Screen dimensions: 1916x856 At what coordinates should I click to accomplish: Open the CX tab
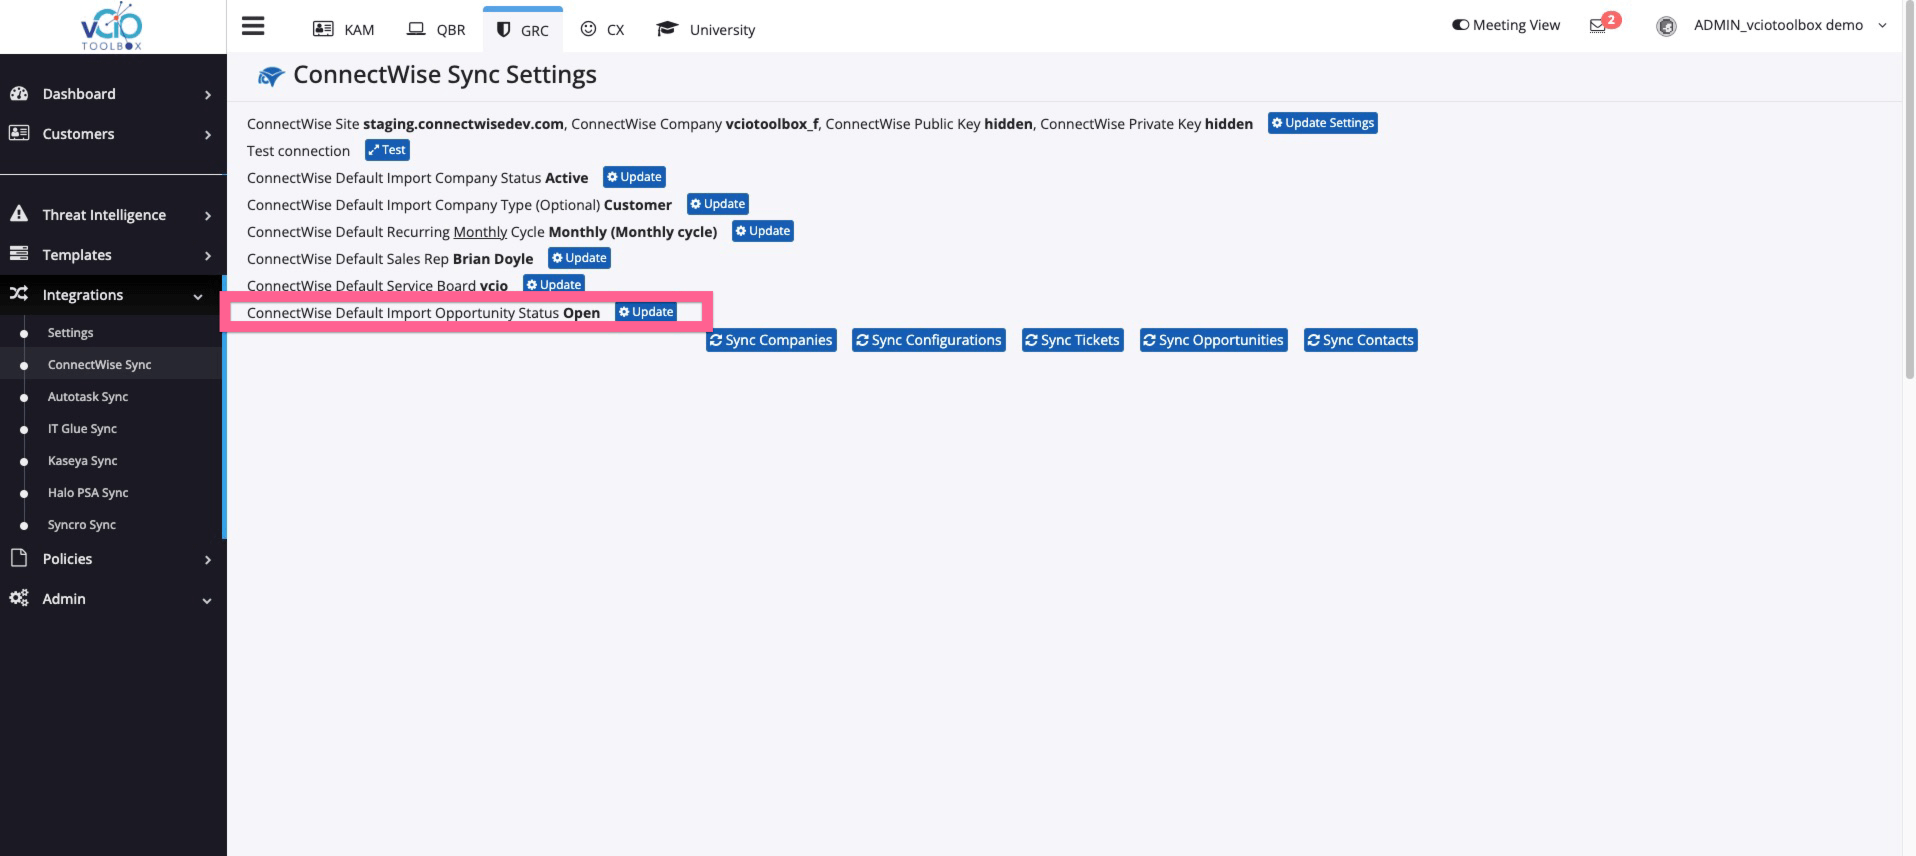click(602, 29)
